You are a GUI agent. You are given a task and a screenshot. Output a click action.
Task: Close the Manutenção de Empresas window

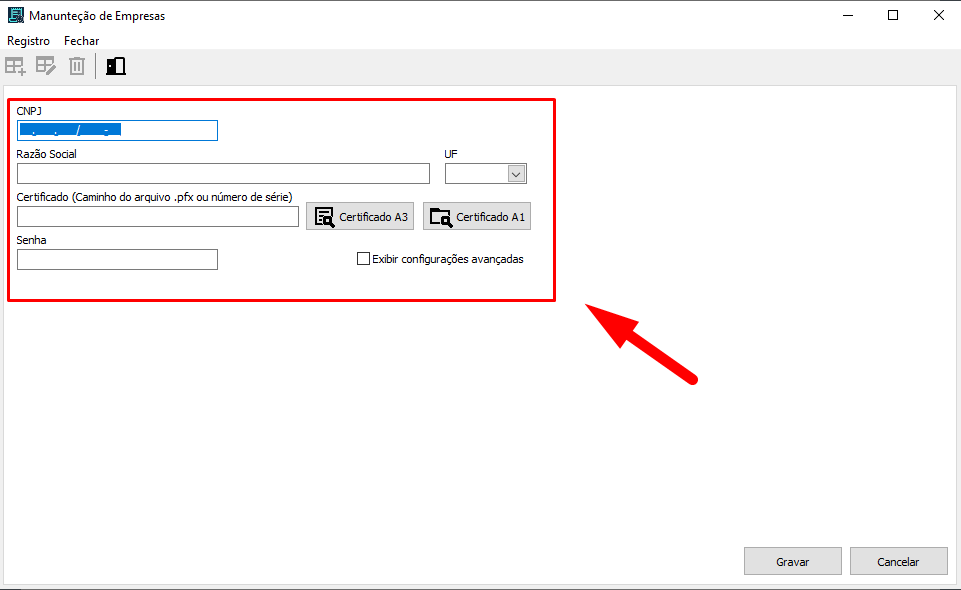point(938,15)
